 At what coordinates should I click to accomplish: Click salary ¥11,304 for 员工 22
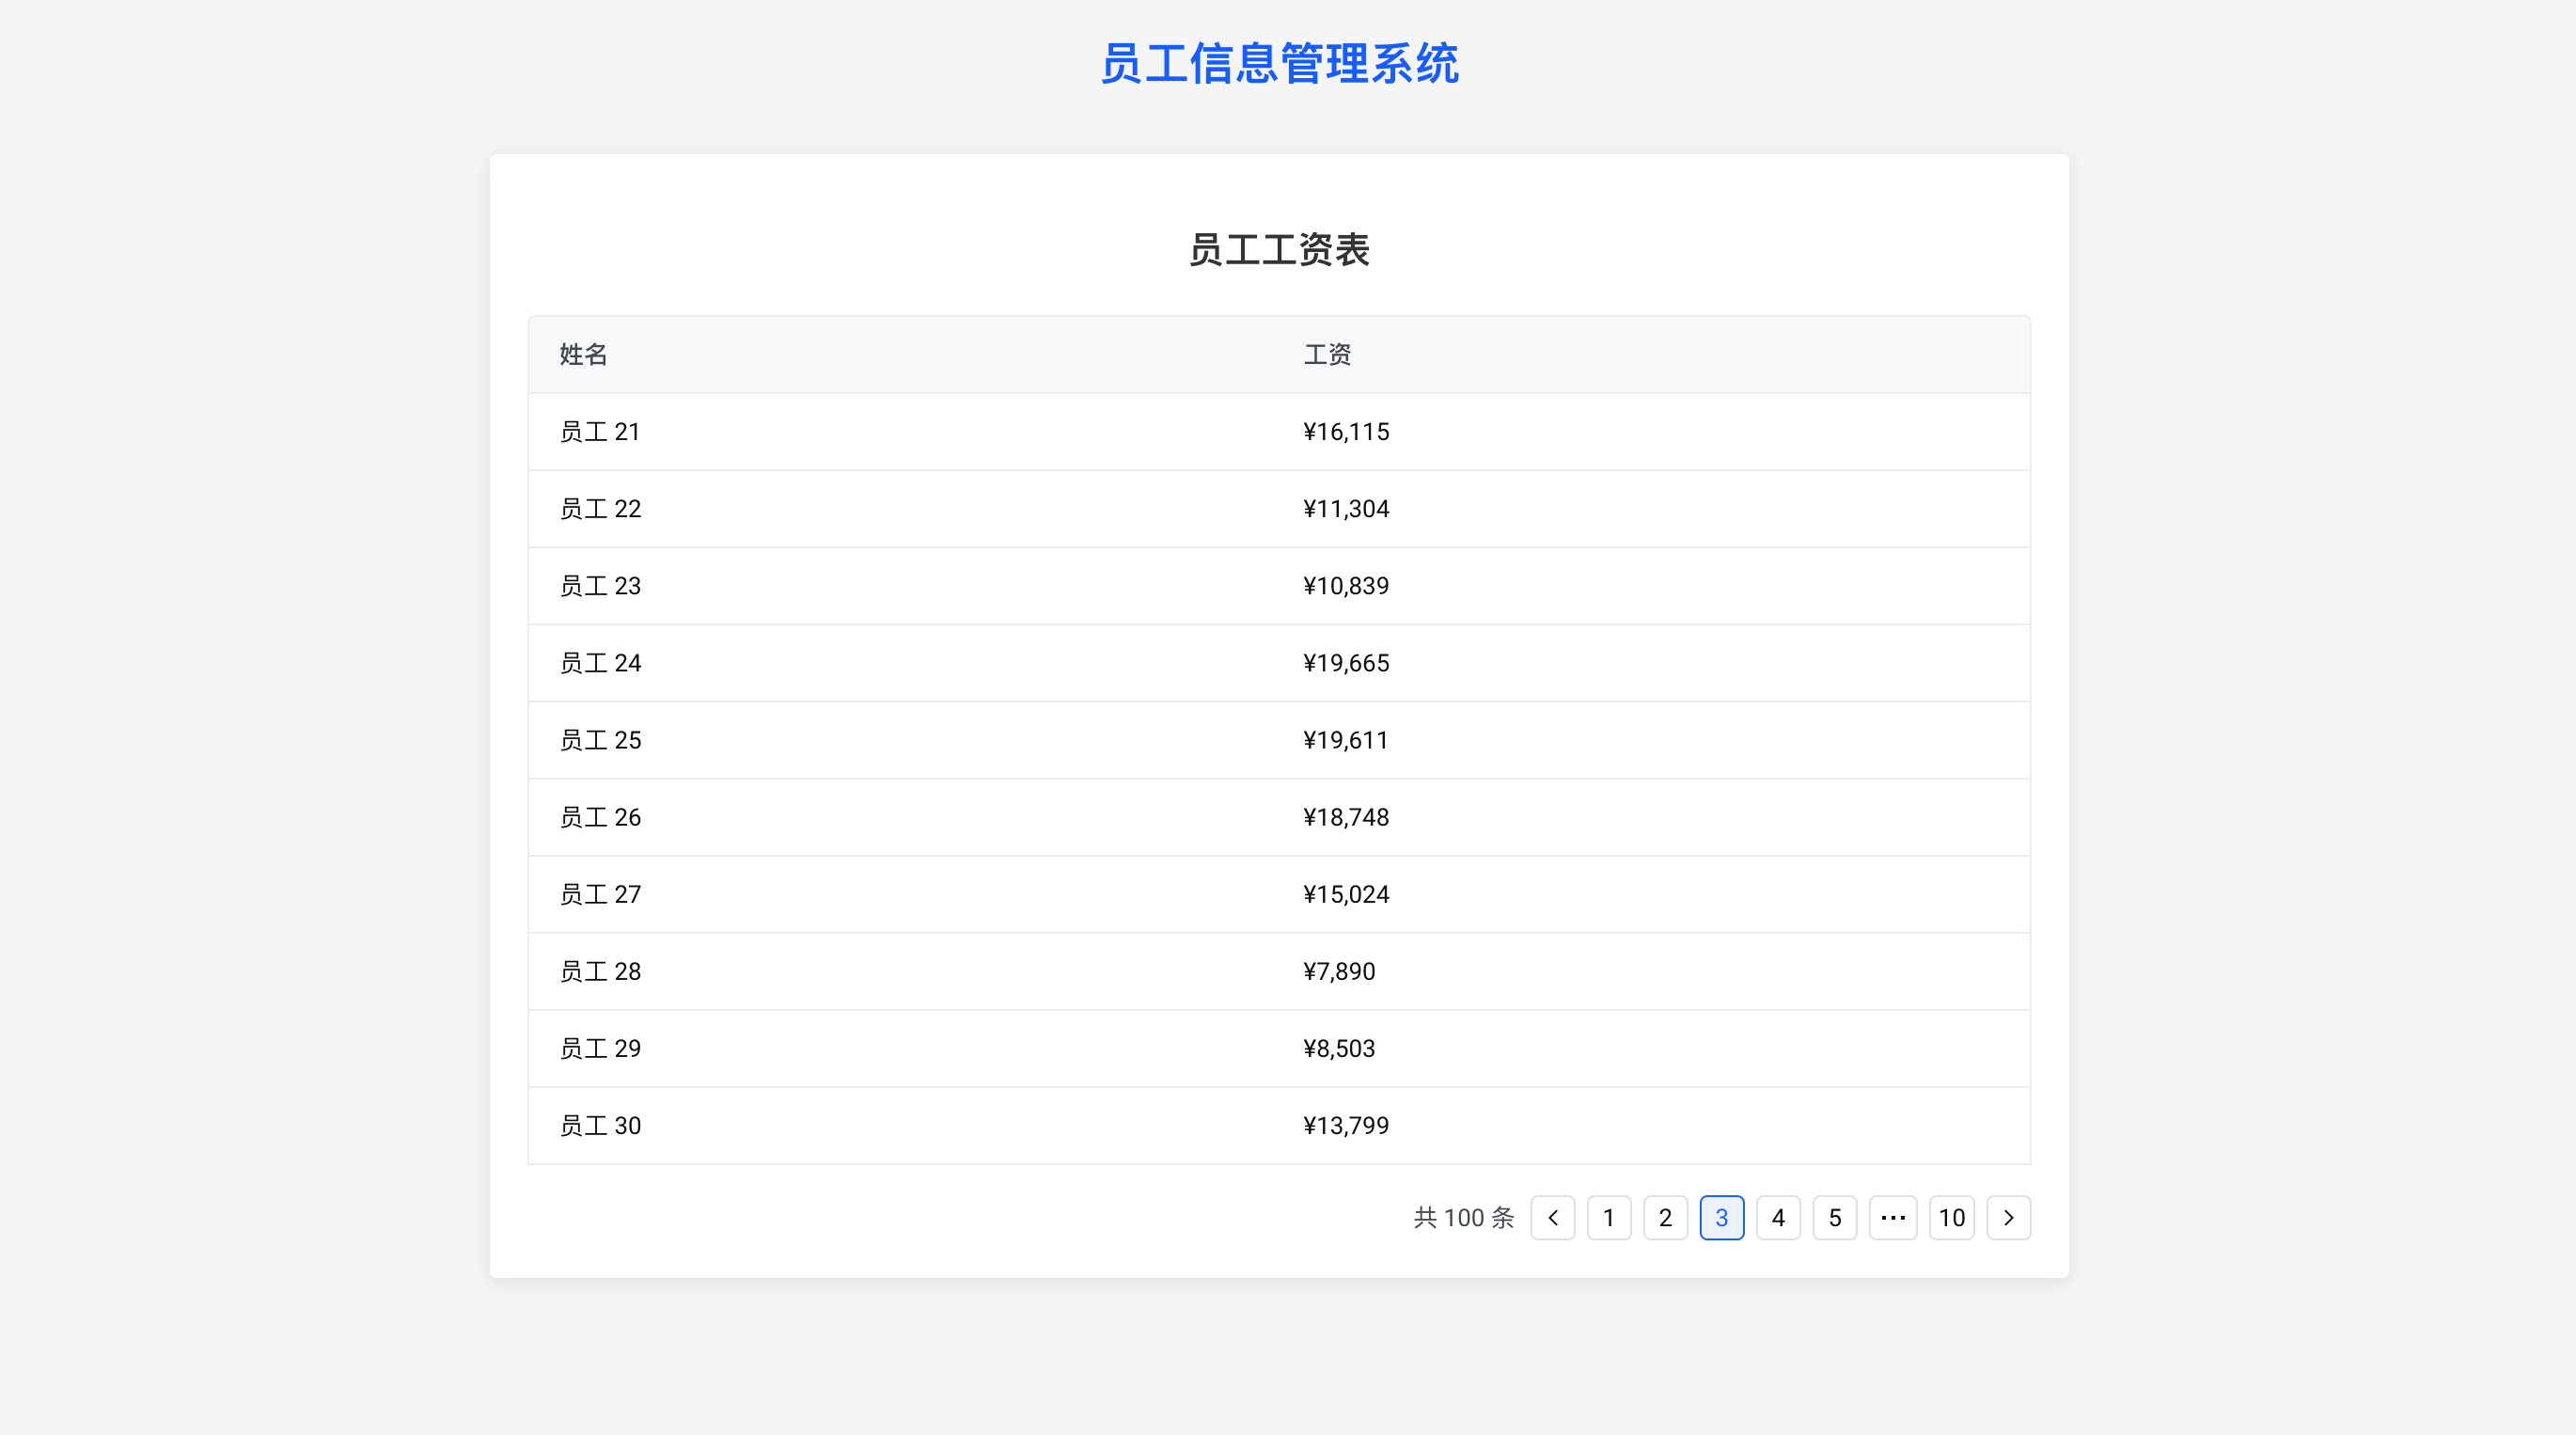pyautogui.click(x=1345, y=508)
